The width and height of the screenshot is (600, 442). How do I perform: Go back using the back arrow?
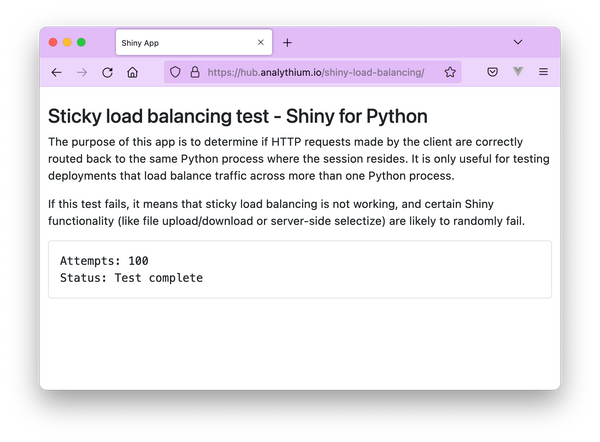point(57,72)
